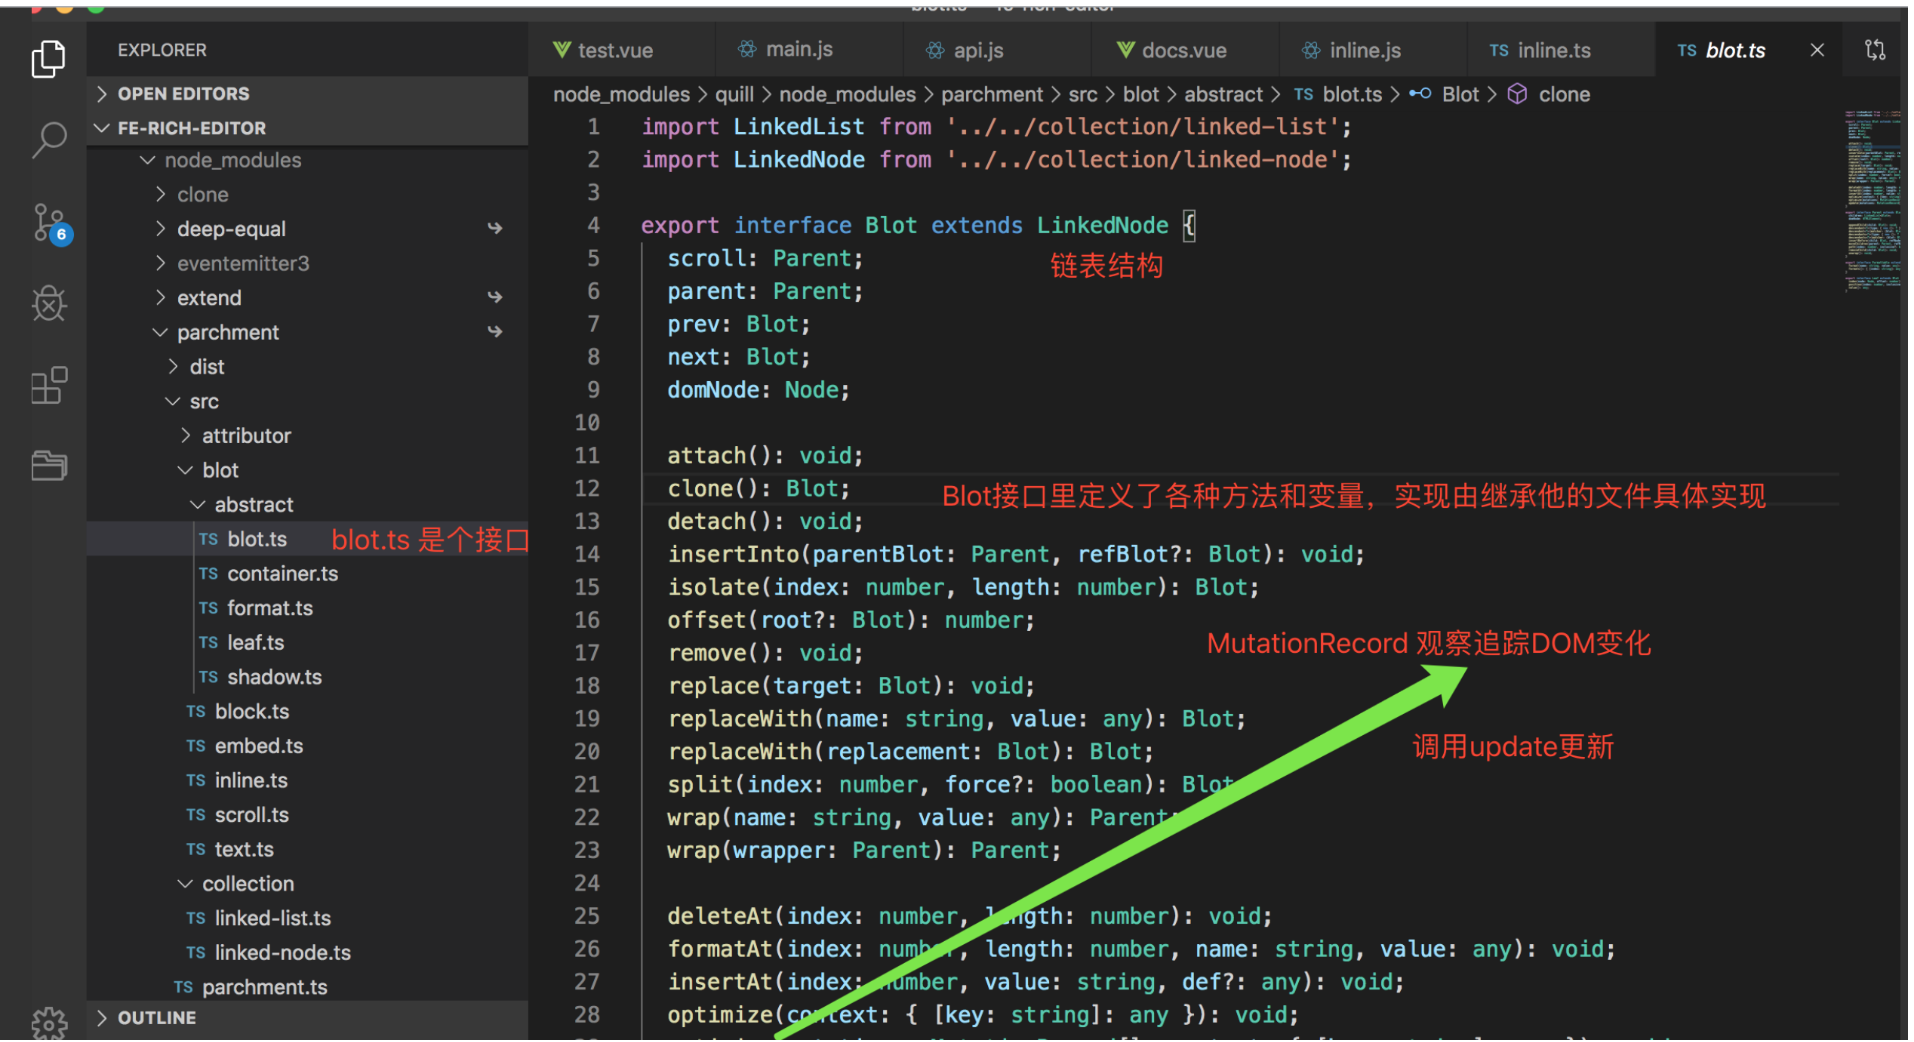The image size is (1914, 1042).
Task: Click 'LinkedList' in the line 1 import
Action: click(799, 127)
